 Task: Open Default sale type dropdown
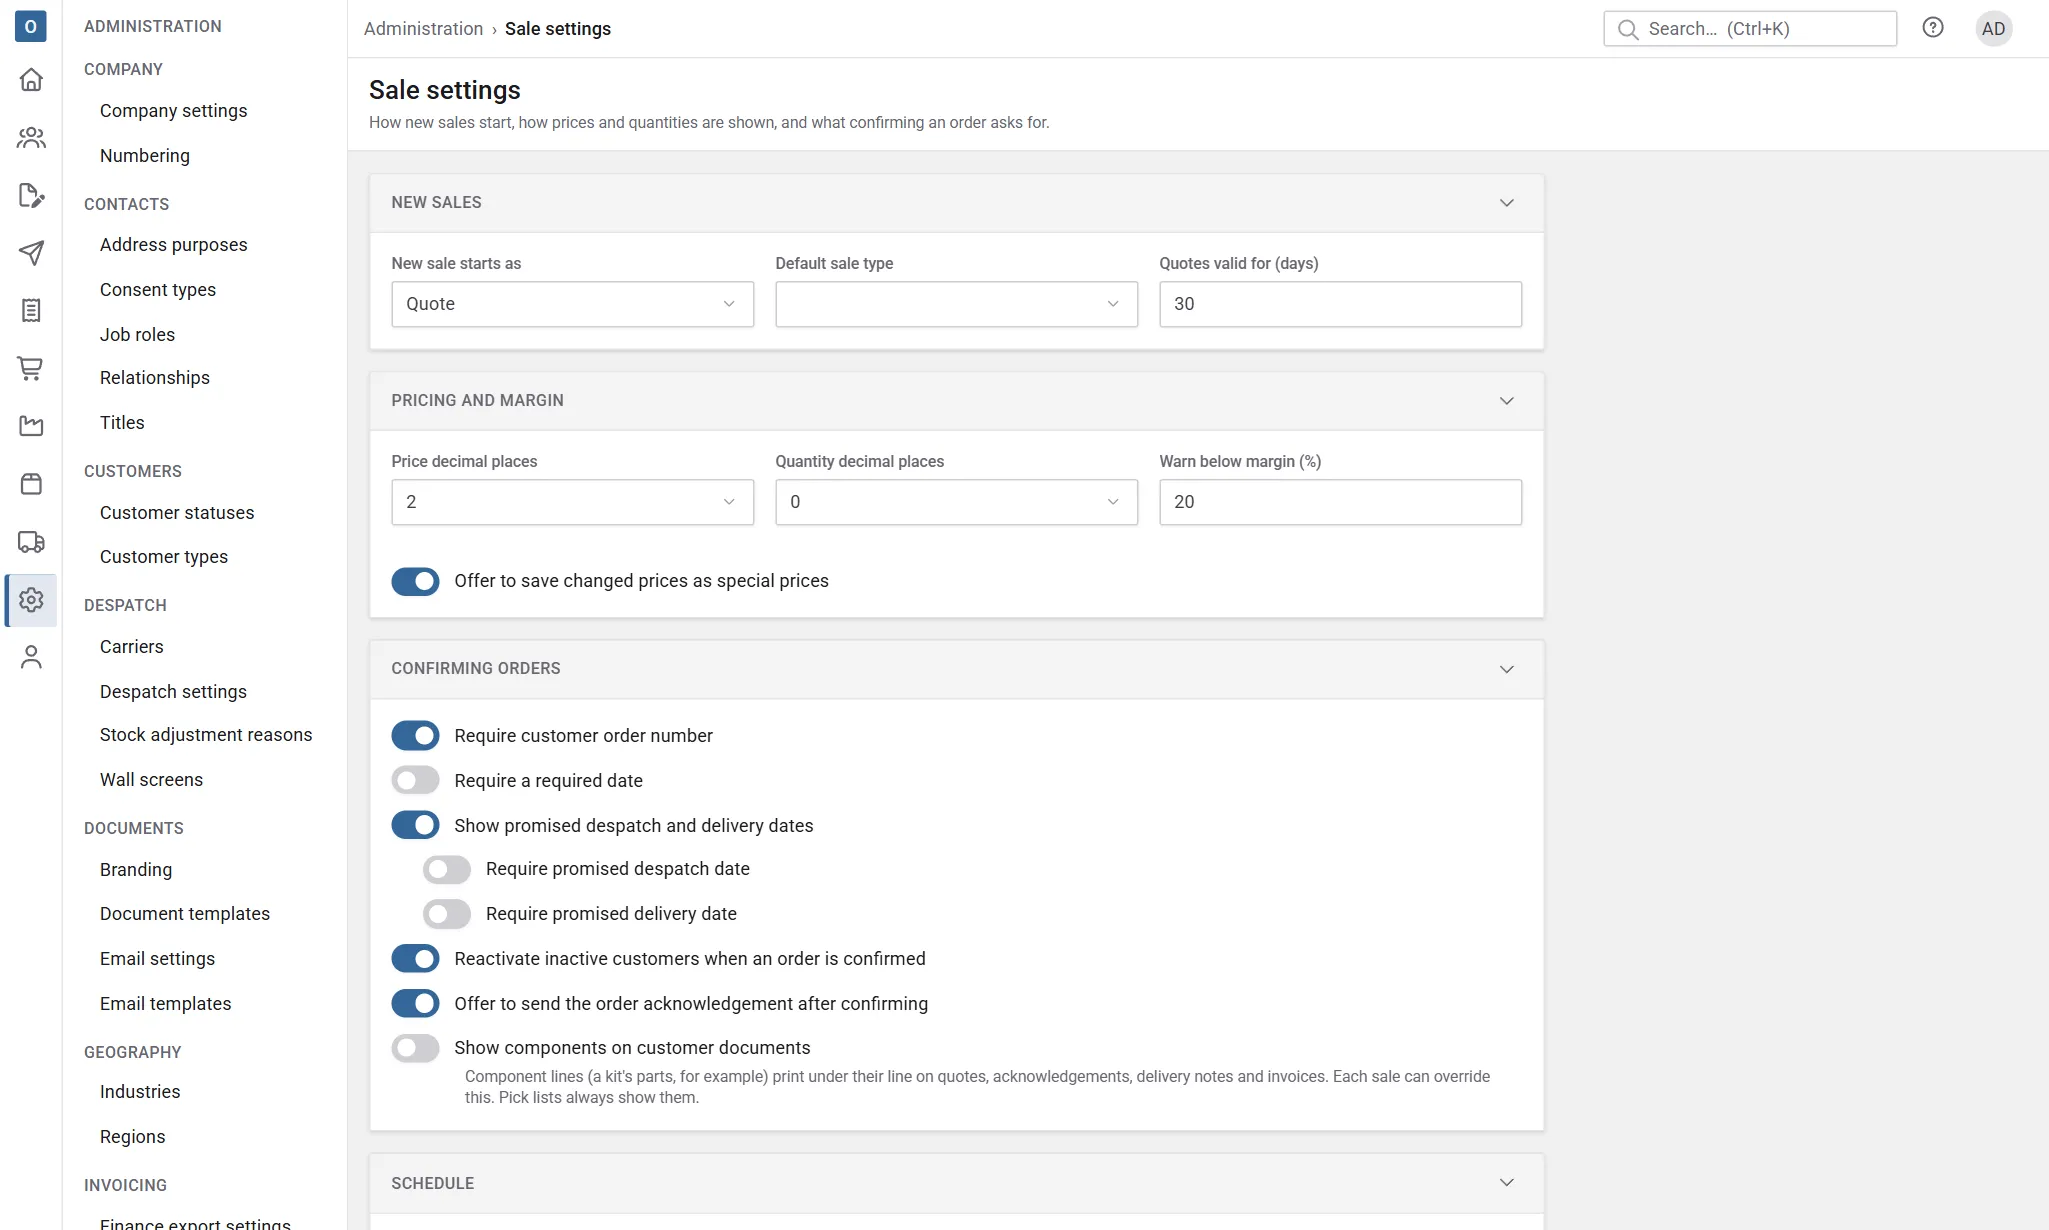[956, 304]
